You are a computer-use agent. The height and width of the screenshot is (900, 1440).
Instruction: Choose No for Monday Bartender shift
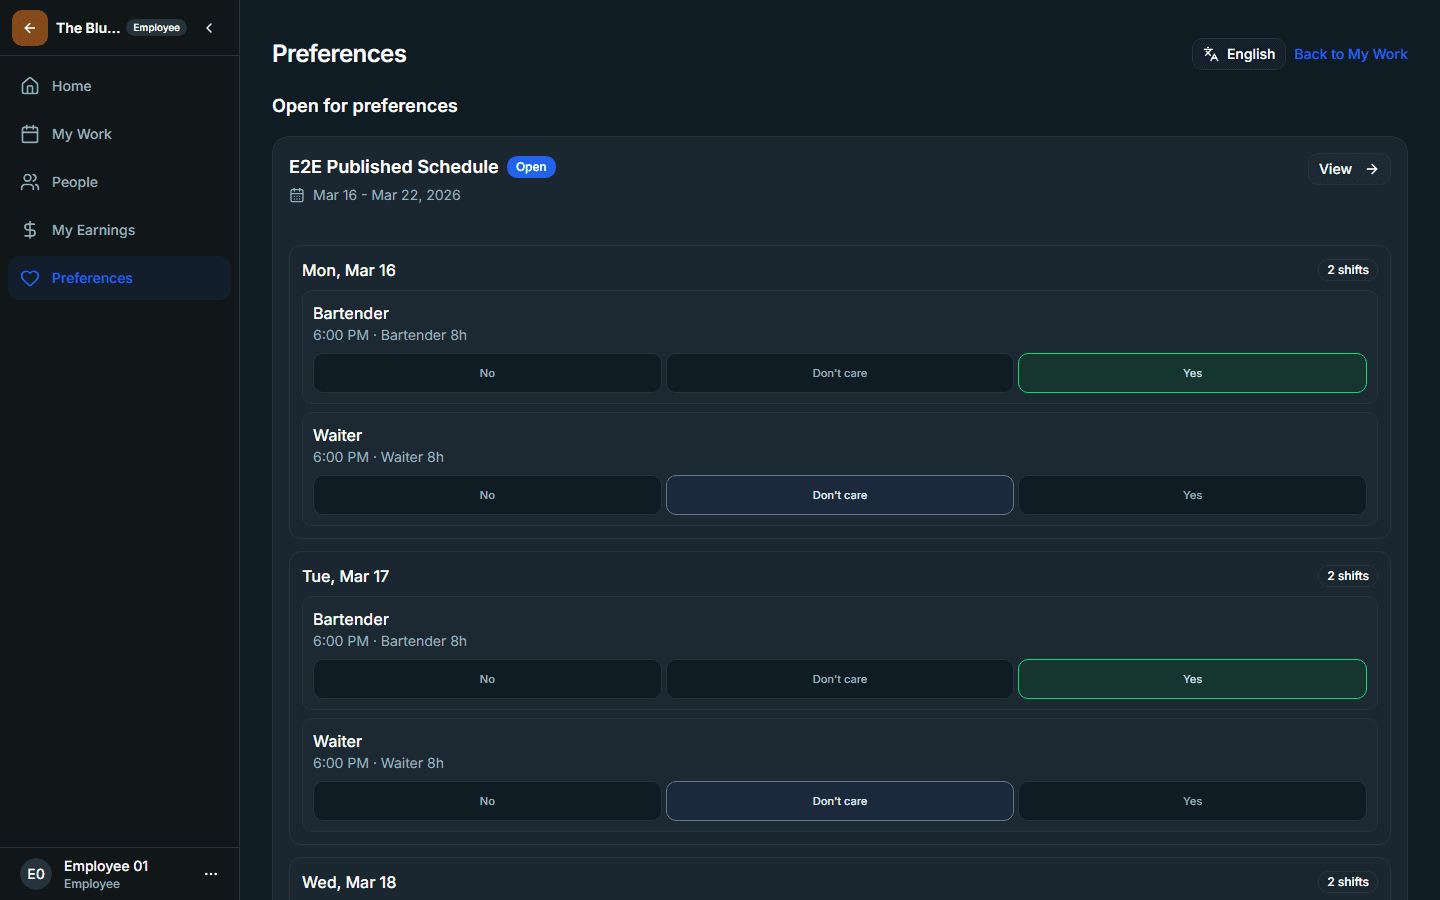(487, 373)
